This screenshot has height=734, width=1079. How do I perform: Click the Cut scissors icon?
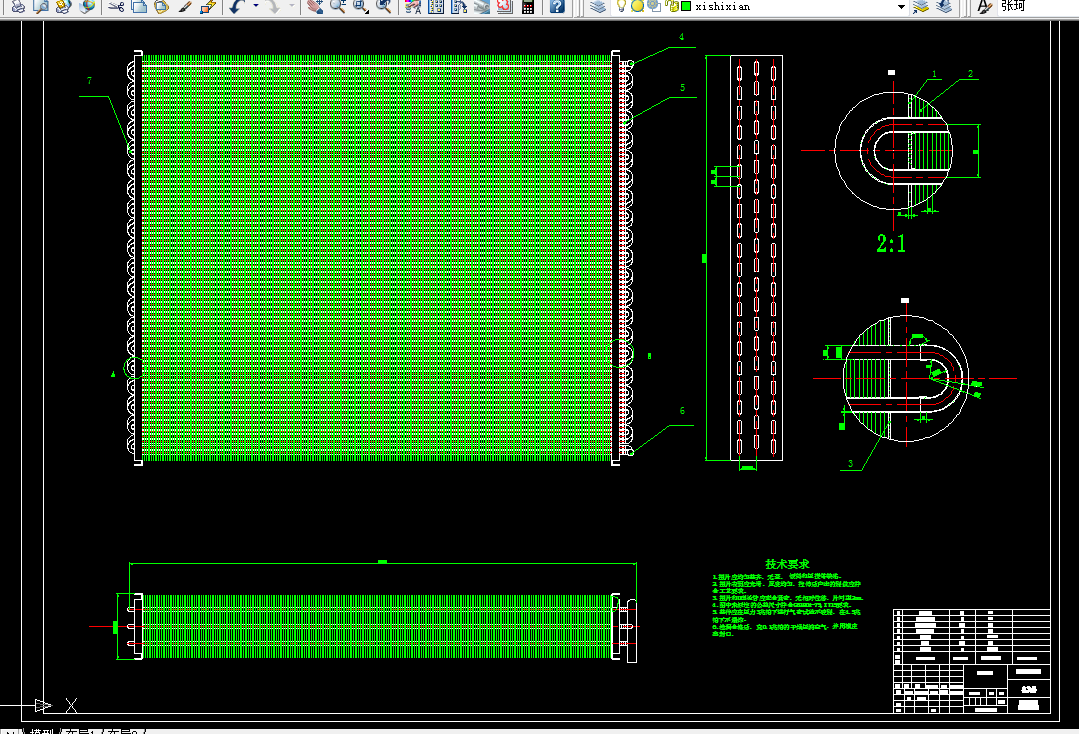(x=116, y=6)
